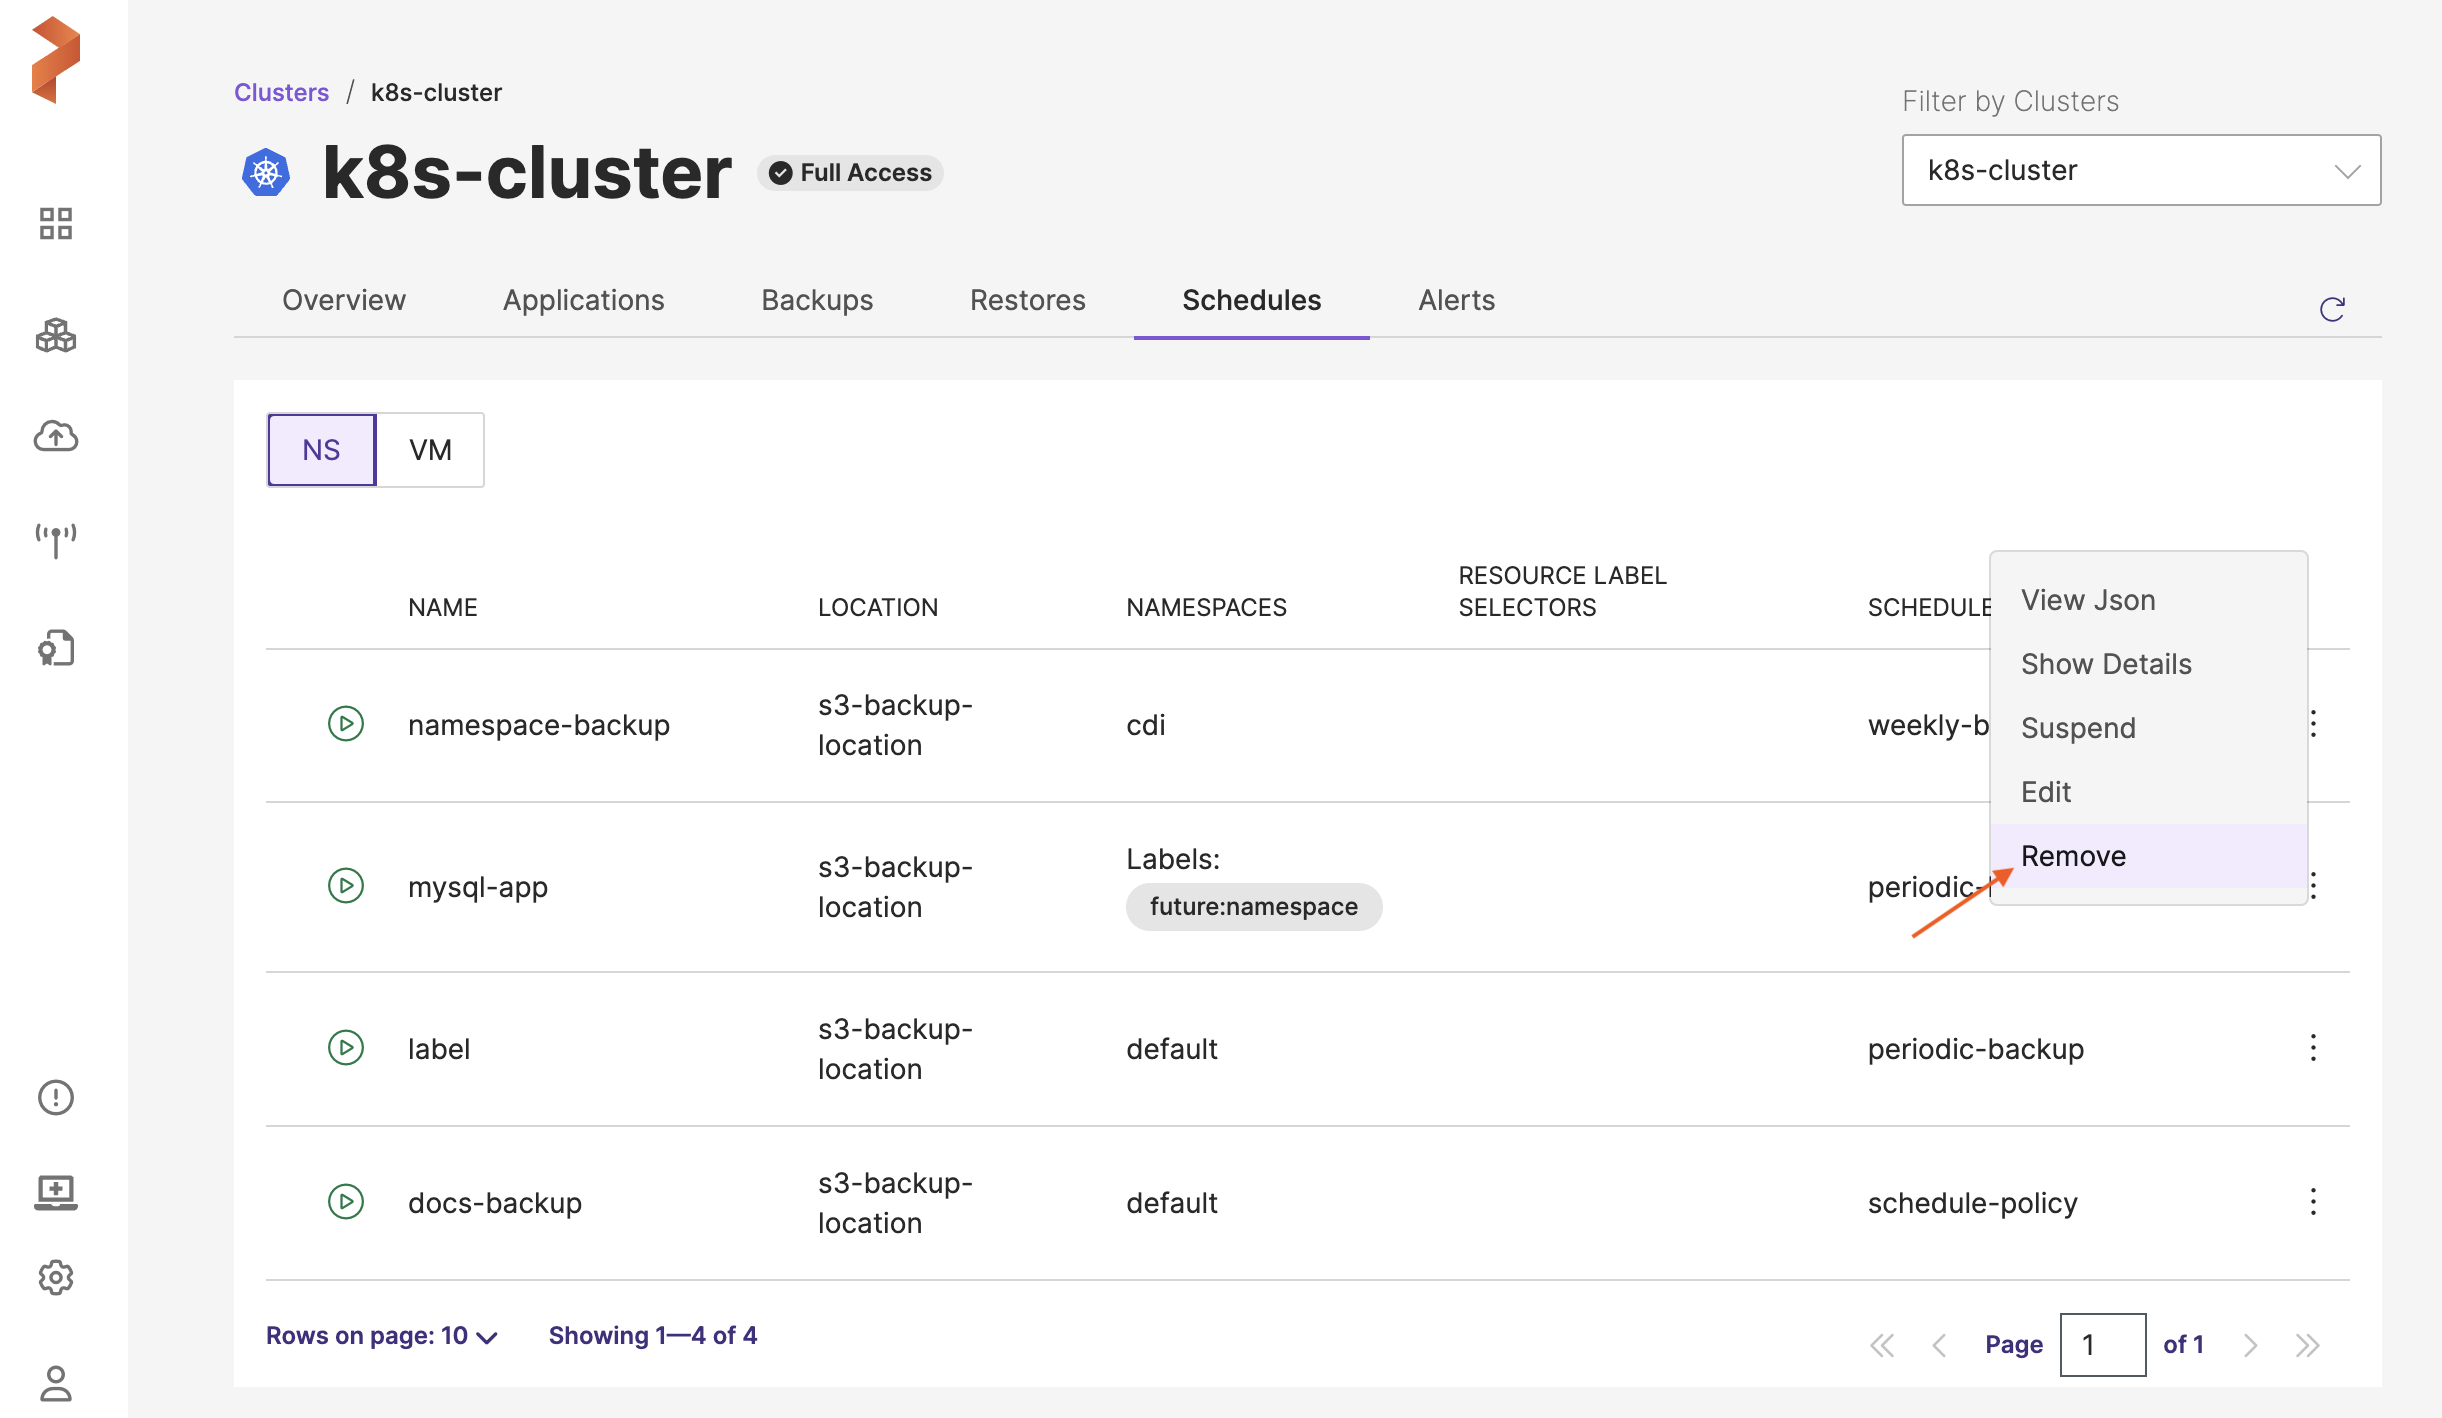Switch to the VM toggle button
2442x1418 pixels.
pyautogui.click(x=430, y=450)
